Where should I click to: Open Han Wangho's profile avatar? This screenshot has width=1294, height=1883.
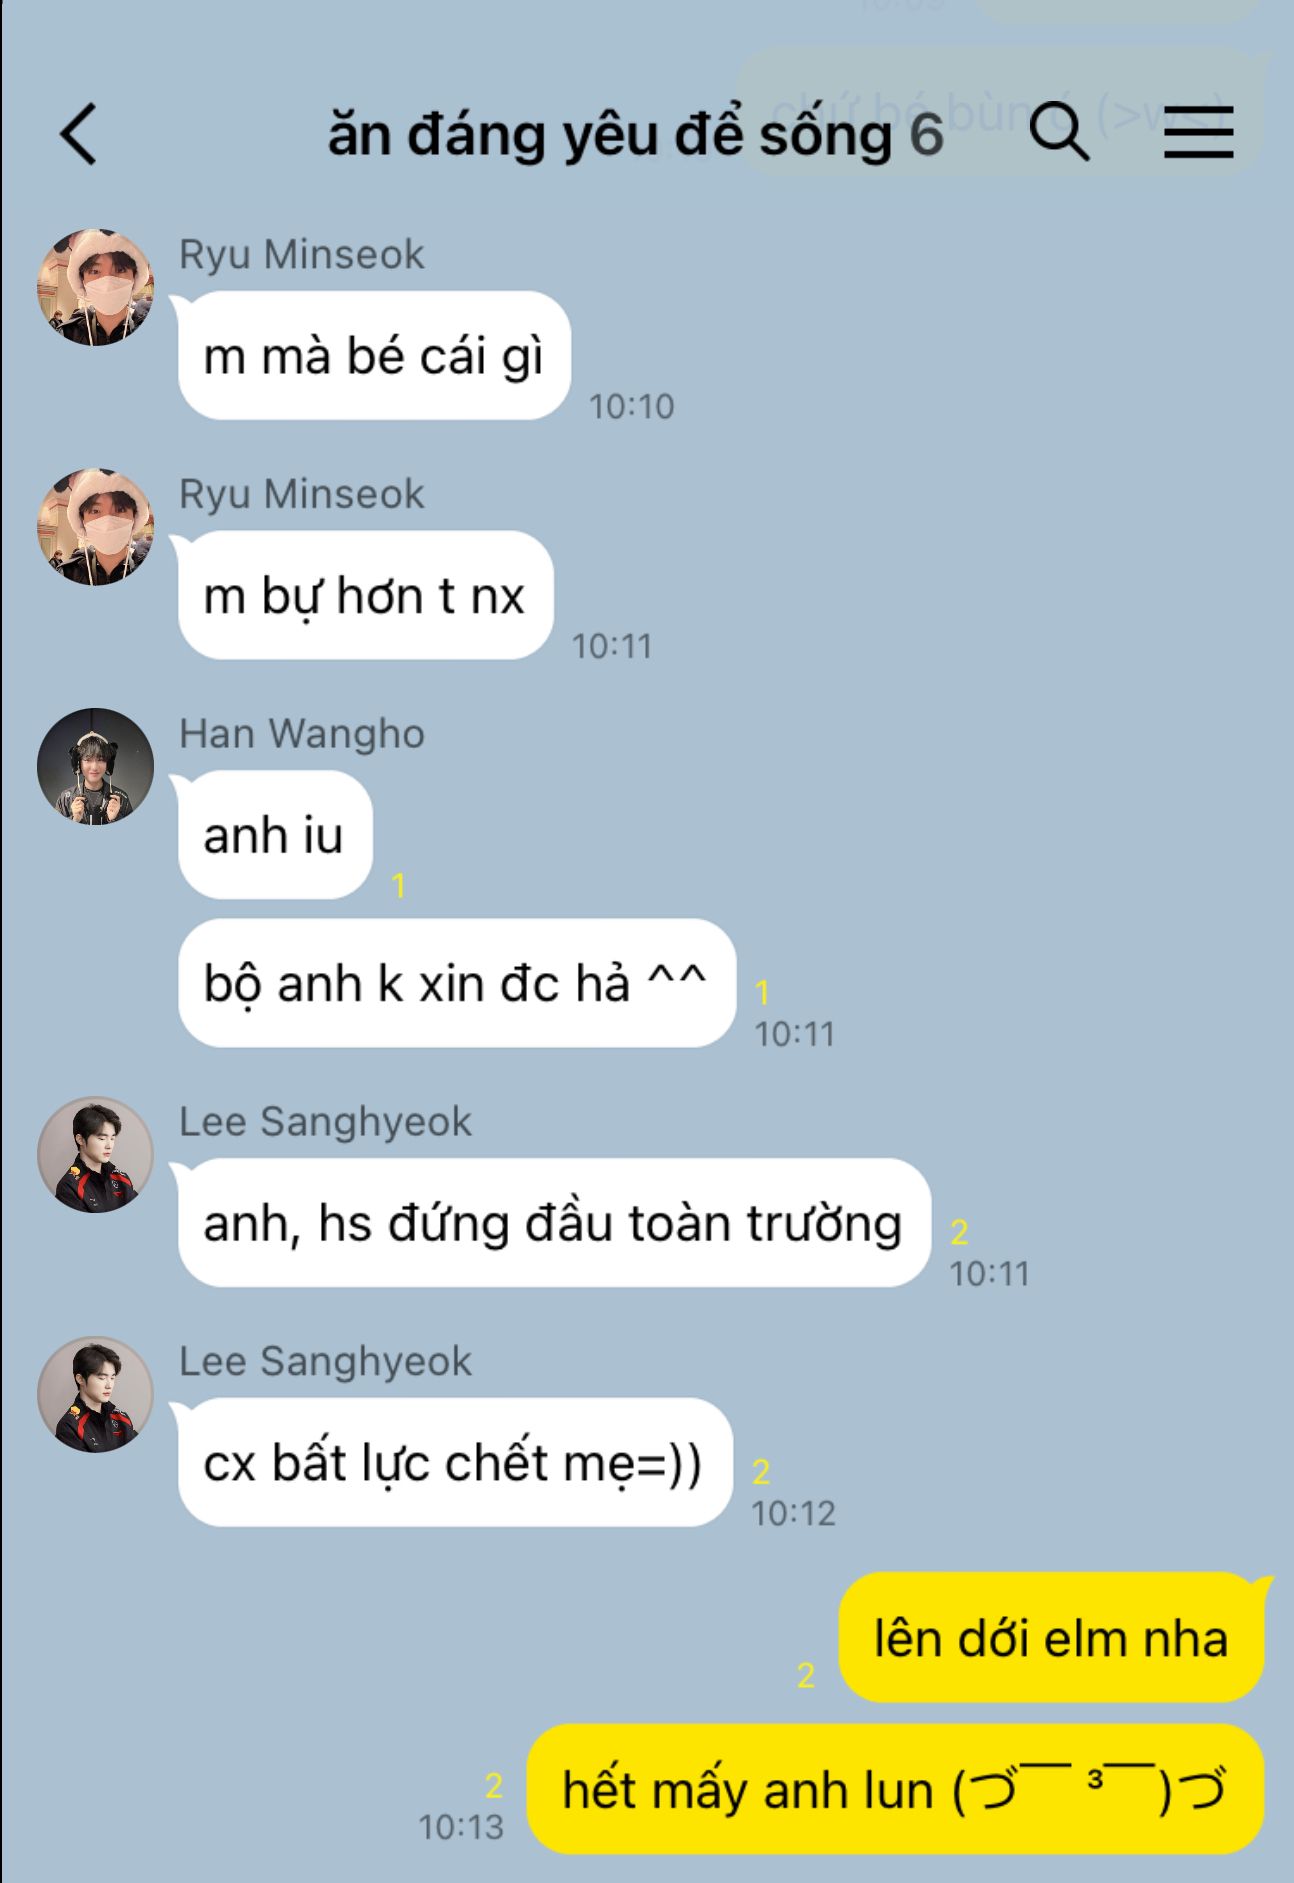[95, 767]
